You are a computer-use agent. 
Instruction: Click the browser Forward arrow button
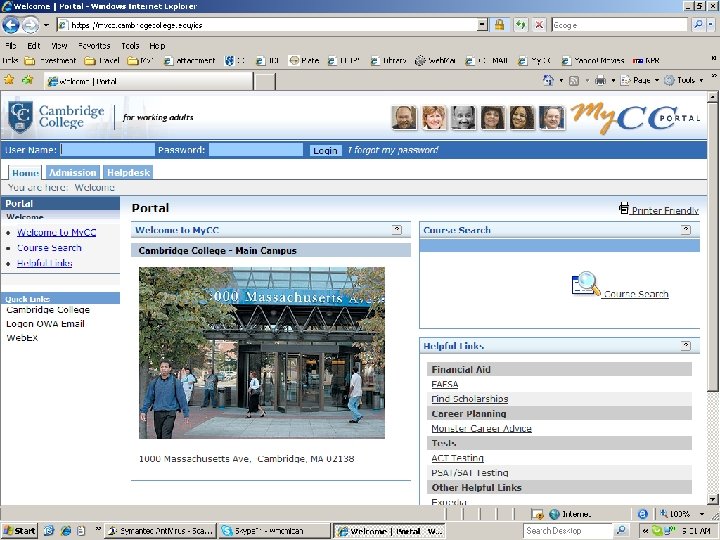click(30, 25)
